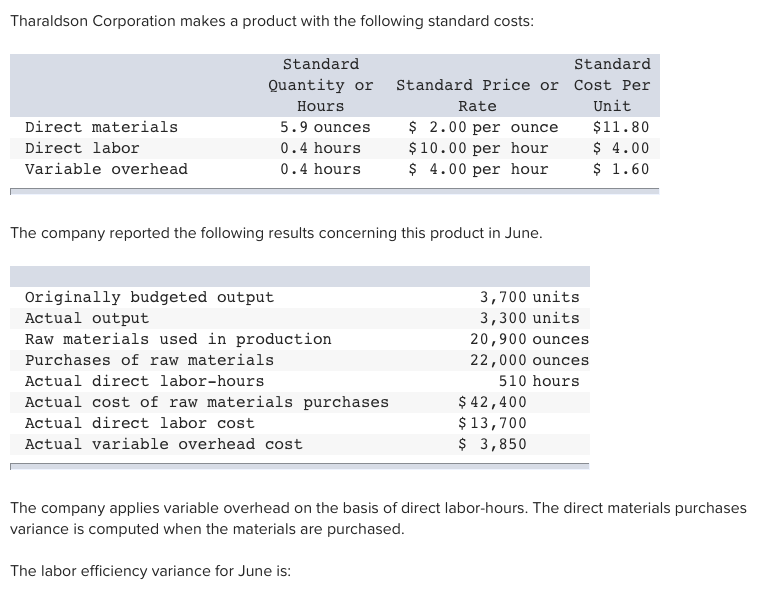This screenshot has width=760, height=614.
Task: Click the '$ 1.60' standard cost cell
Action: [620, 169]
